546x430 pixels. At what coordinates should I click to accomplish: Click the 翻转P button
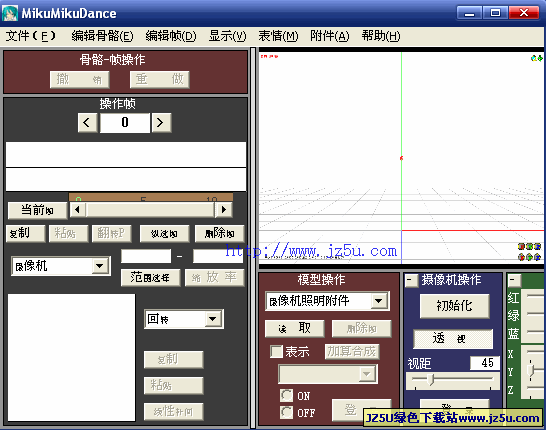(x=111, y=233)
